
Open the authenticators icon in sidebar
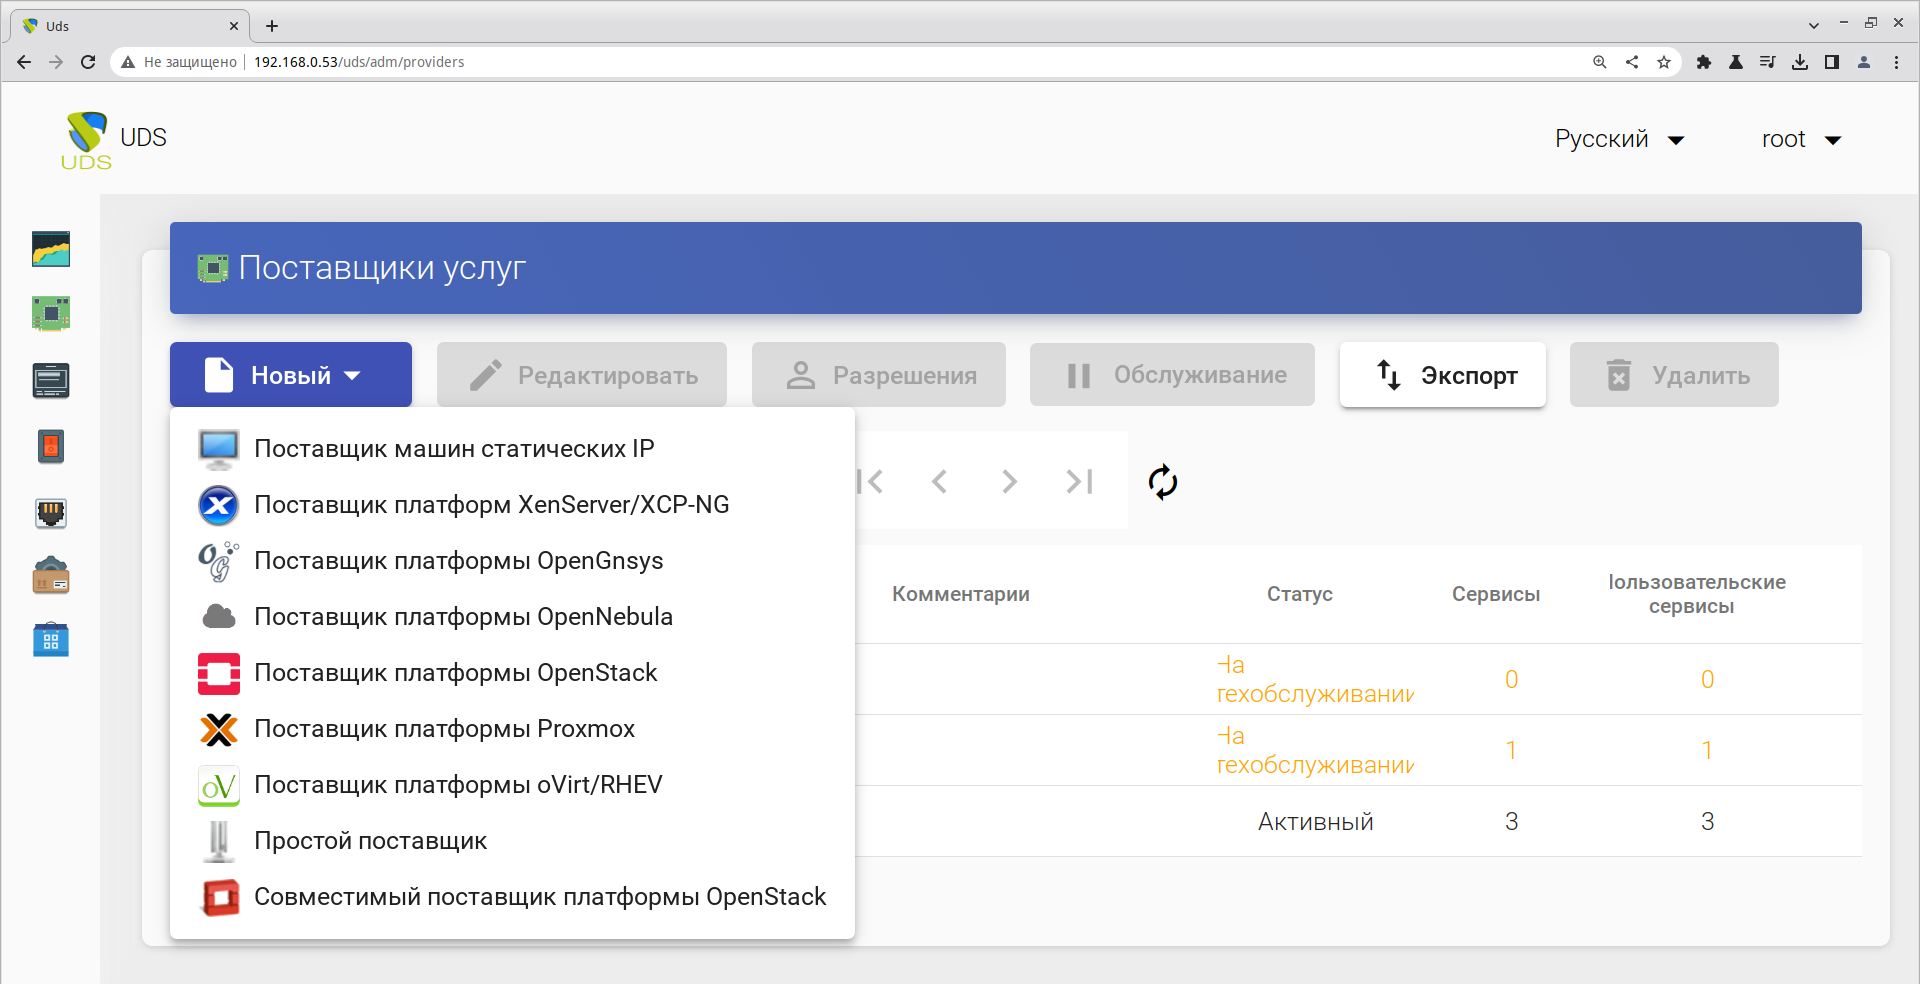(x=51, y=380)
